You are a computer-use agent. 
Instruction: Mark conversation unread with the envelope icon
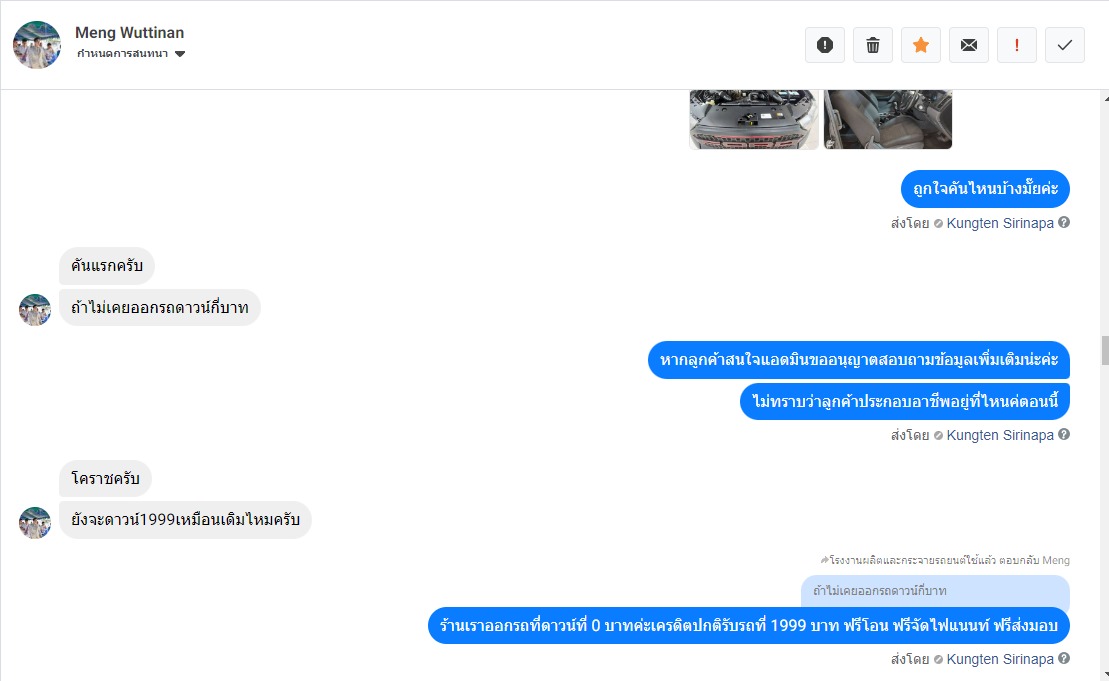[969, 45]
